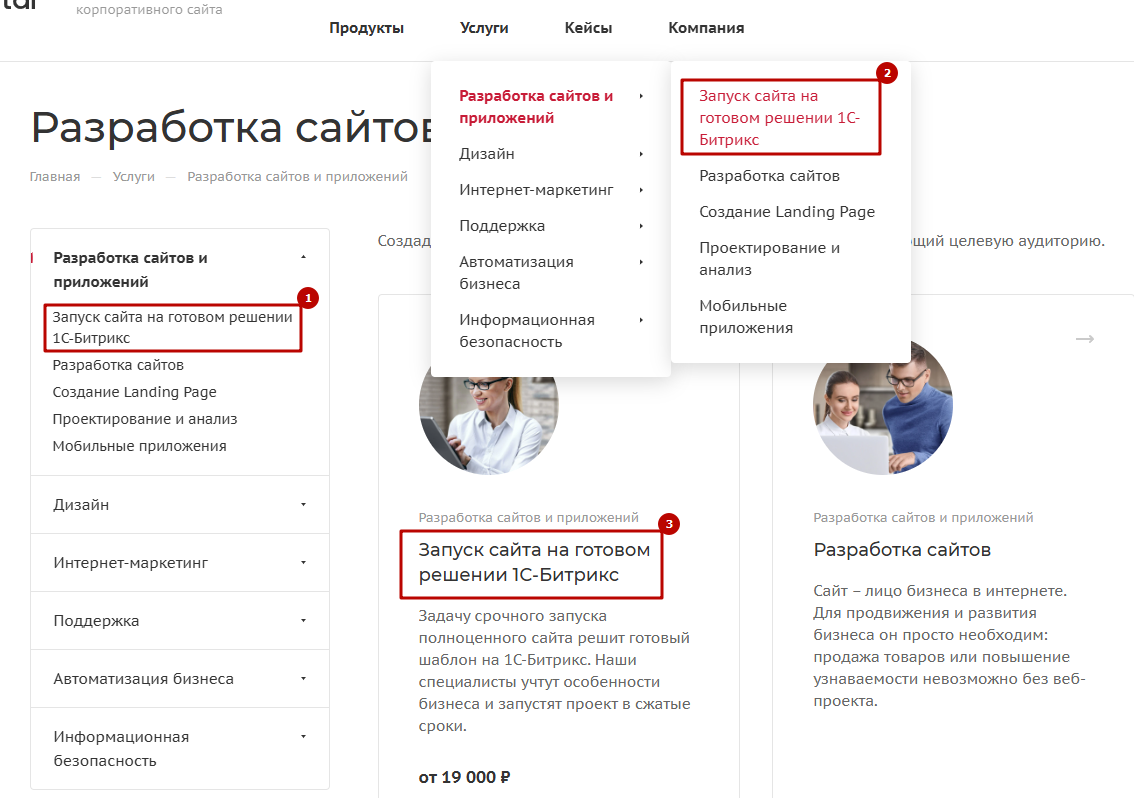Expand sidebar Автоматизация бизнеса section arrow
The height and width of the screenshot is (798, 1134).
(304, 679)
